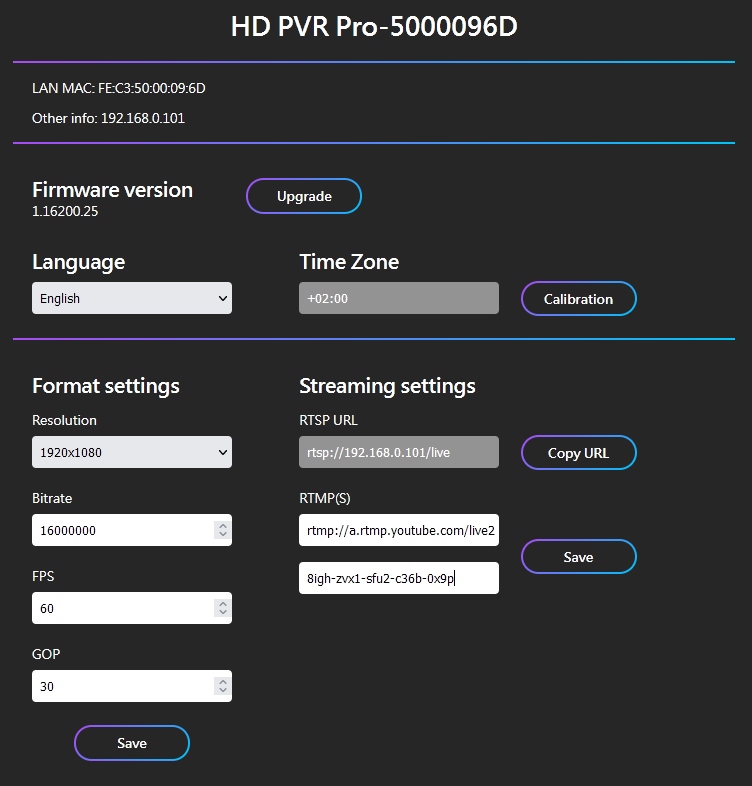Decrement FPS using the down stepper
Image resolution: width=752 pixels, height=786 pixels.
click(222, 614)
